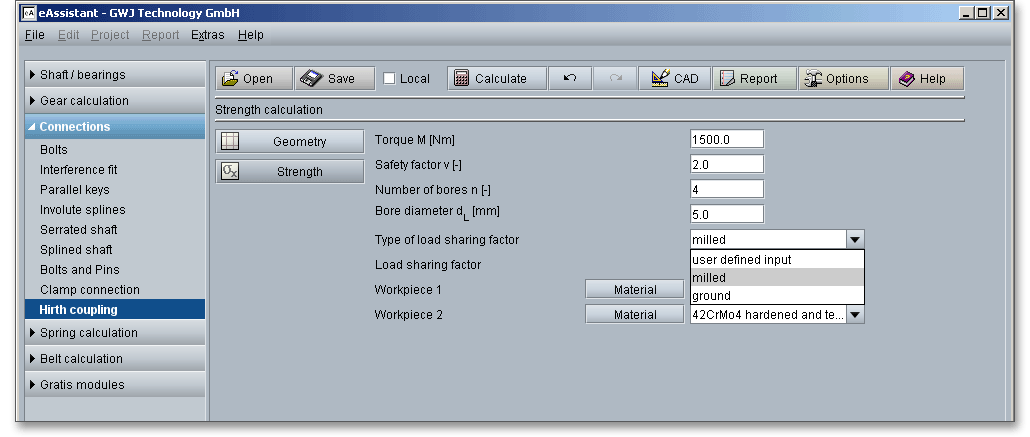Click the Save disk toolbar icon
This screenshot has height=437, width=1030.
tap(311, 79)
